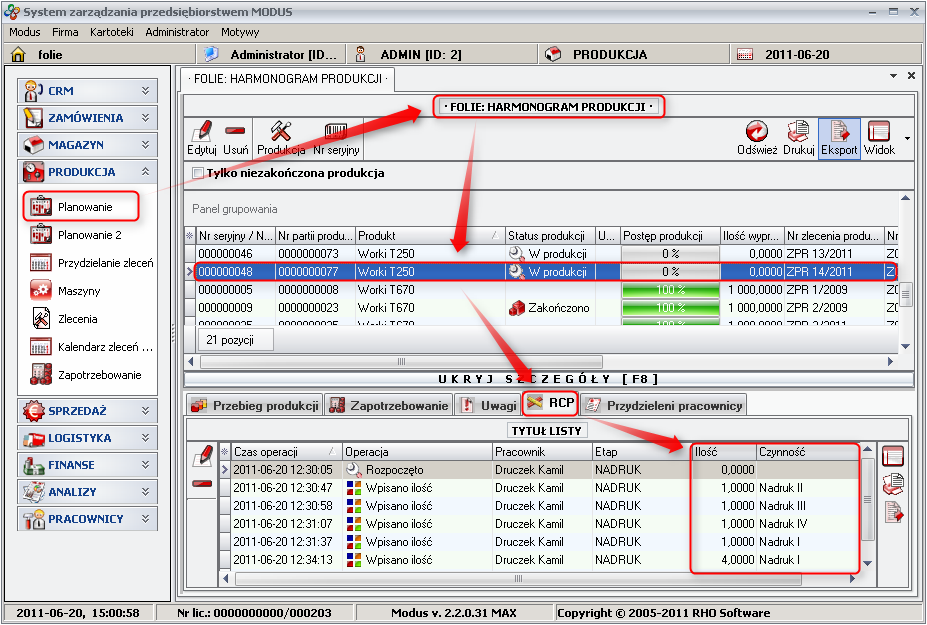Click the Planowanie 2 sidebar link

89,235
